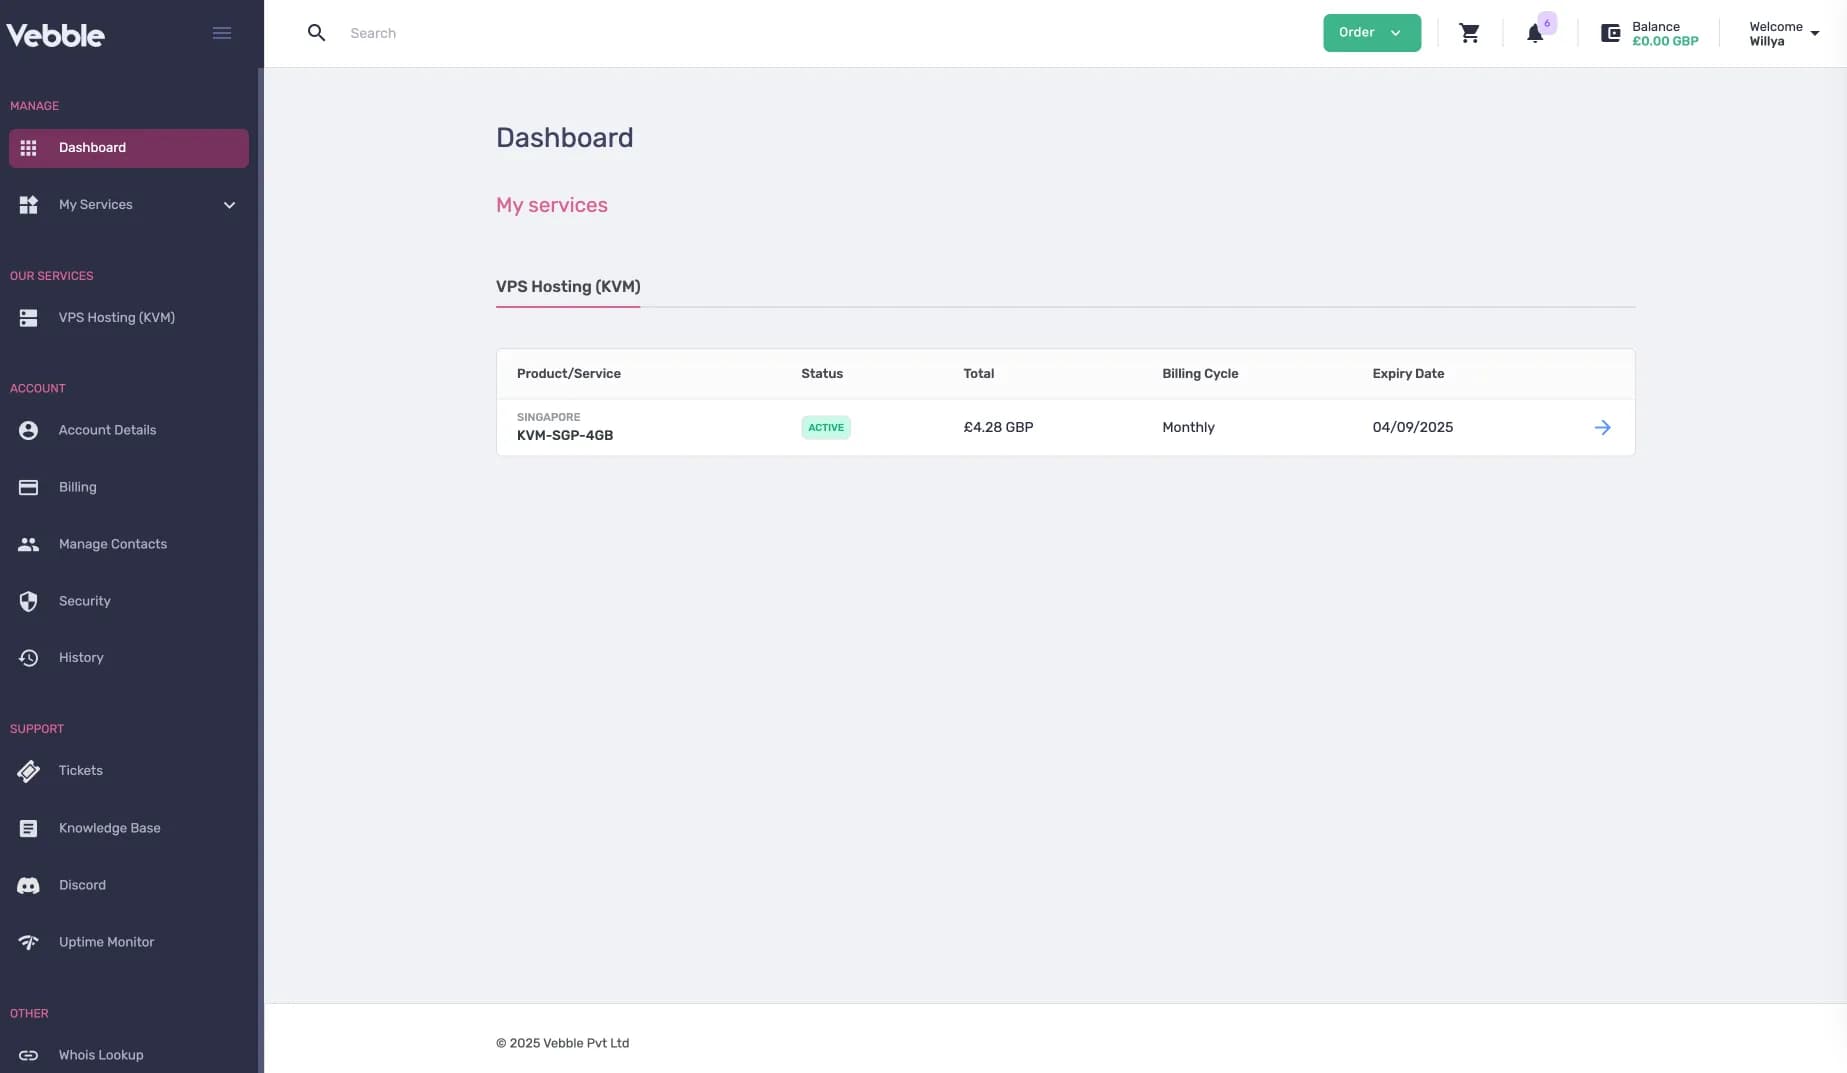Open the Order dropdown button
This screenshot has height=1073, width=1847.
1371,33
